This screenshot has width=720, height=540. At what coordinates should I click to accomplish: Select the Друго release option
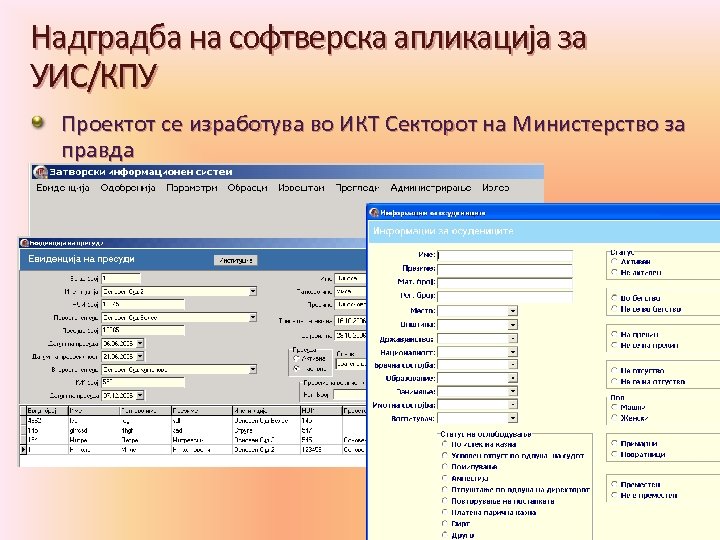444,535
